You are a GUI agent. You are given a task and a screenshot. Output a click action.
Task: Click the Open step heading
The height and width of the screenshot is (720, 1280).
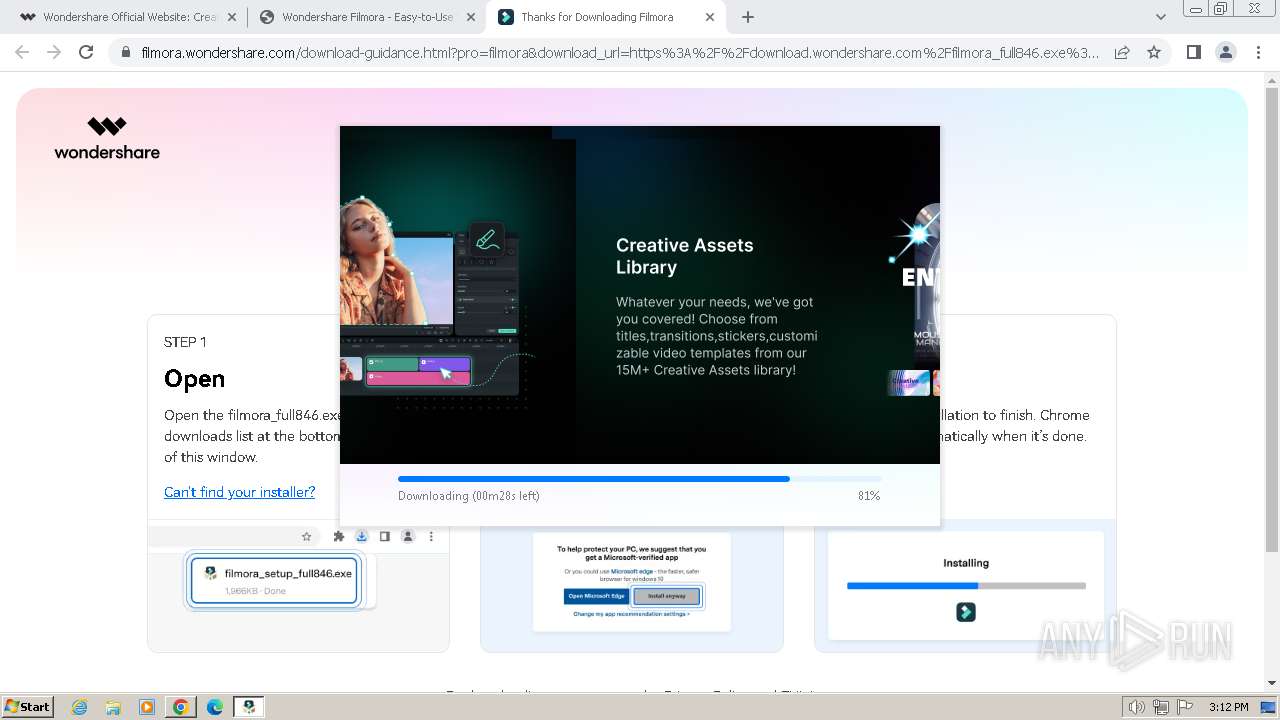click(194, 379)
